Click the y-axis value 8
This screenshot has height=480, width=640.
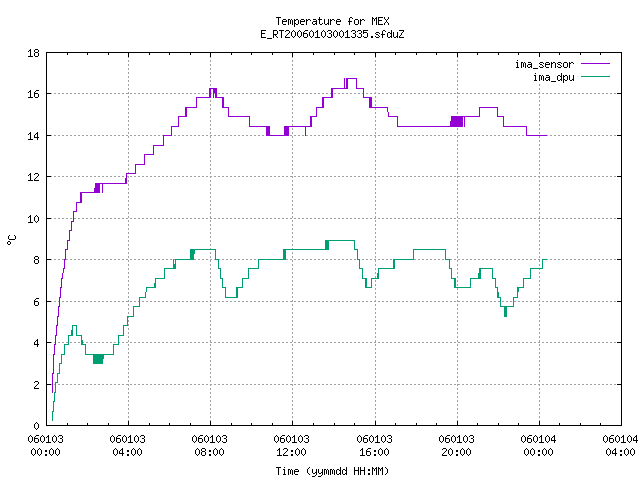pyautogui.click(x=37, y=260)
